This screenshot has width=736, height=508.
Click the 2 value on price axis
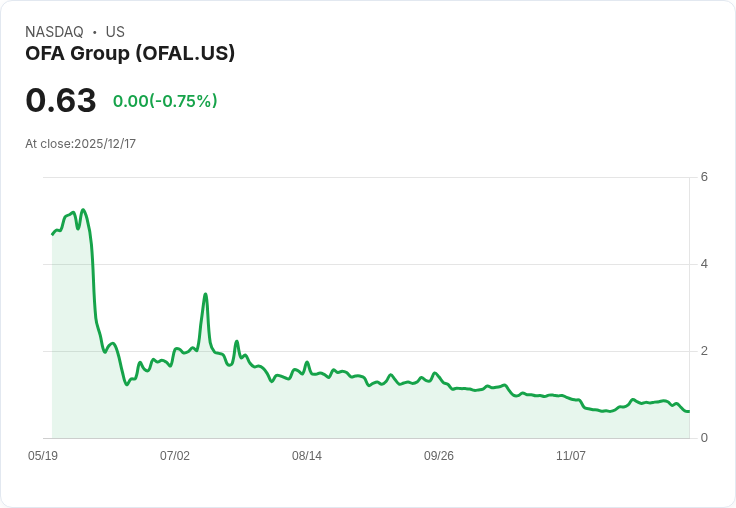click(x=704, y=351)
